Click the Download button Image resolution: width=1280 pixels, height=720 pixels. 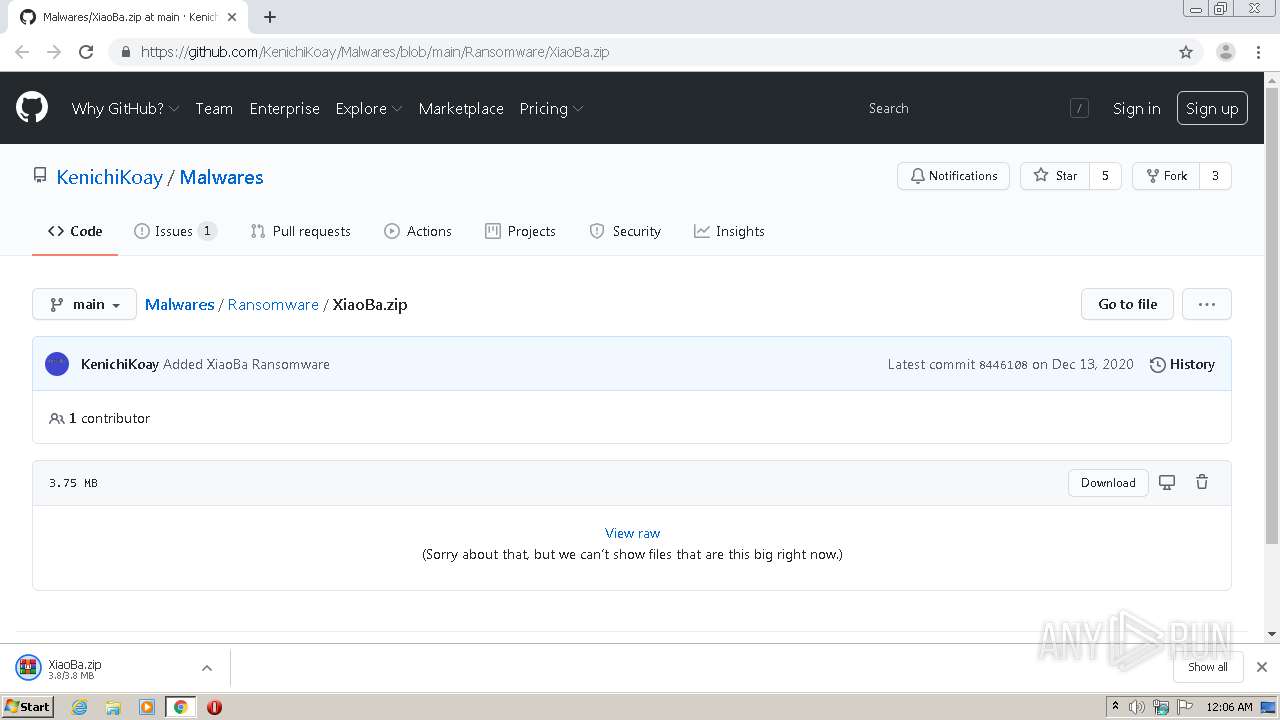(x=1108, y=482)
